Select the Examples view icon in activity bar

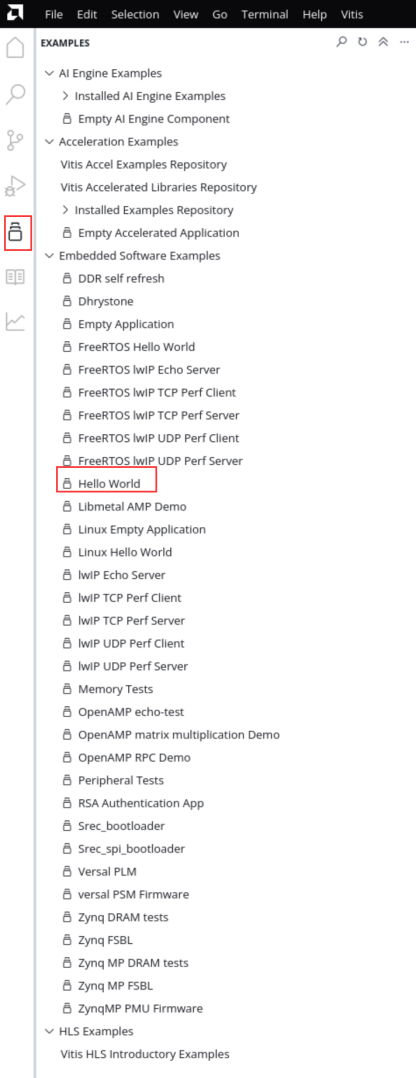pyautogui.click(x=17, y=232)
